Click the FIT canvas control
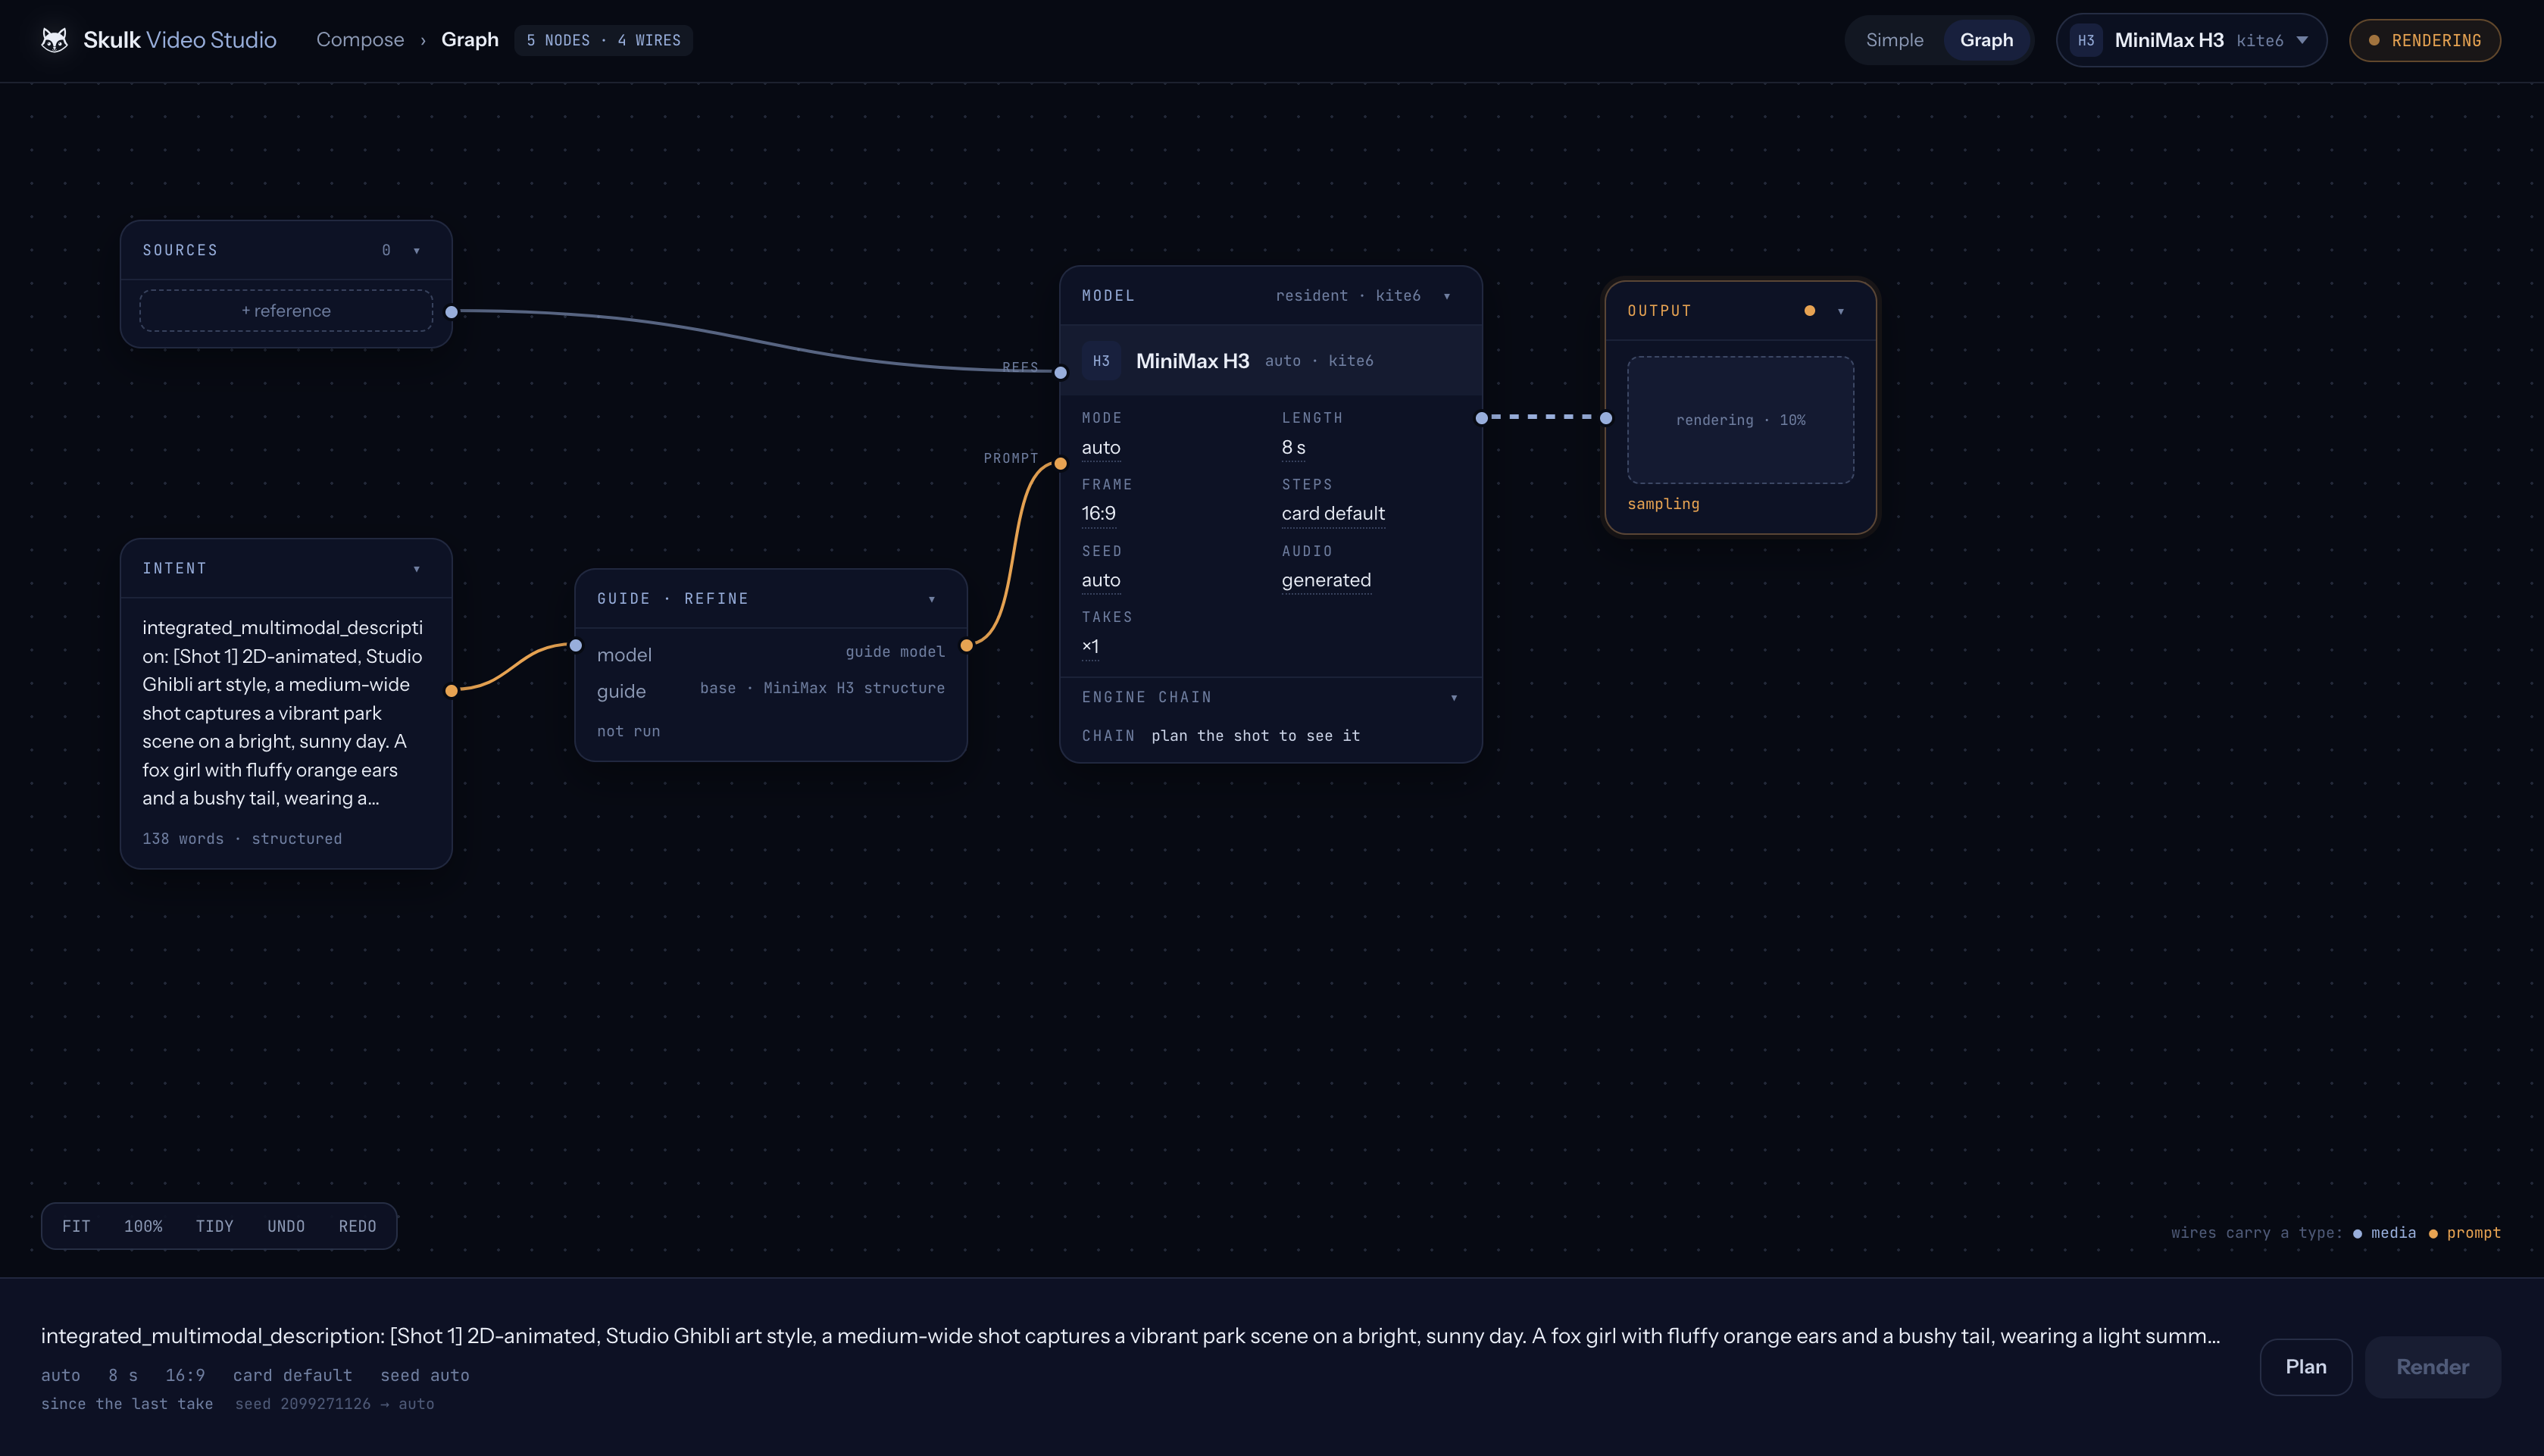The height and width of the screenshot is (1456, 2544). pos(76,1226)
